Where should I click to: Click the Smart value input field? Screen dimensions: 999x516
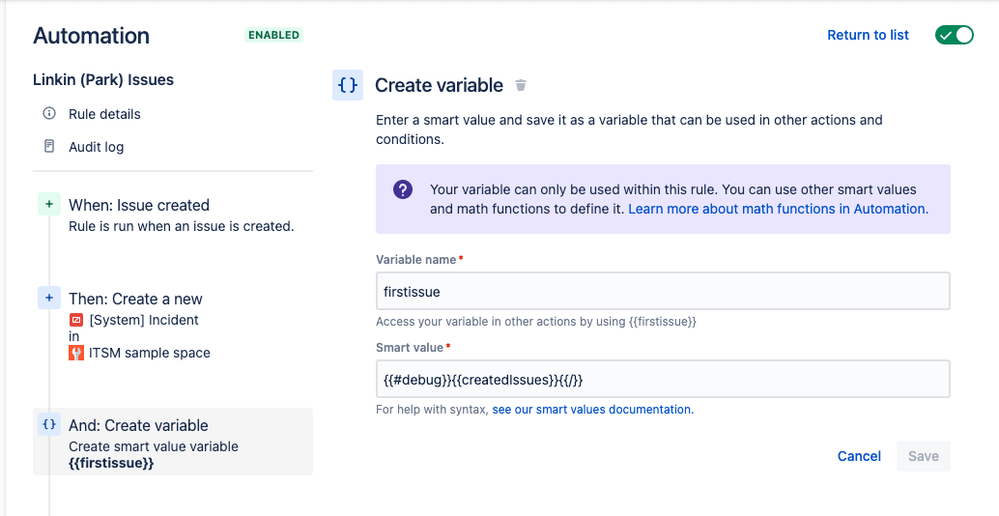click(663, 379)
